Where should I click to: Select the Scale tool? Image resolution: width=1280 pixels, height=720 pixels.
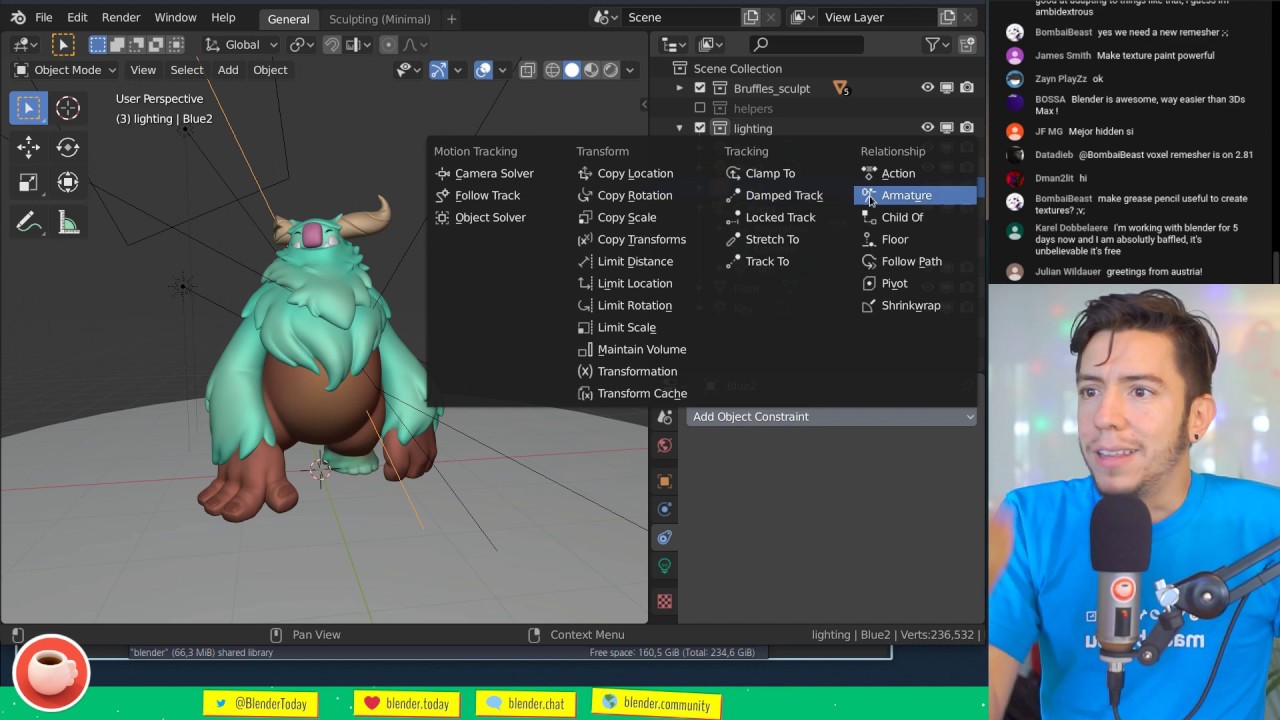[x=28, y=182]
